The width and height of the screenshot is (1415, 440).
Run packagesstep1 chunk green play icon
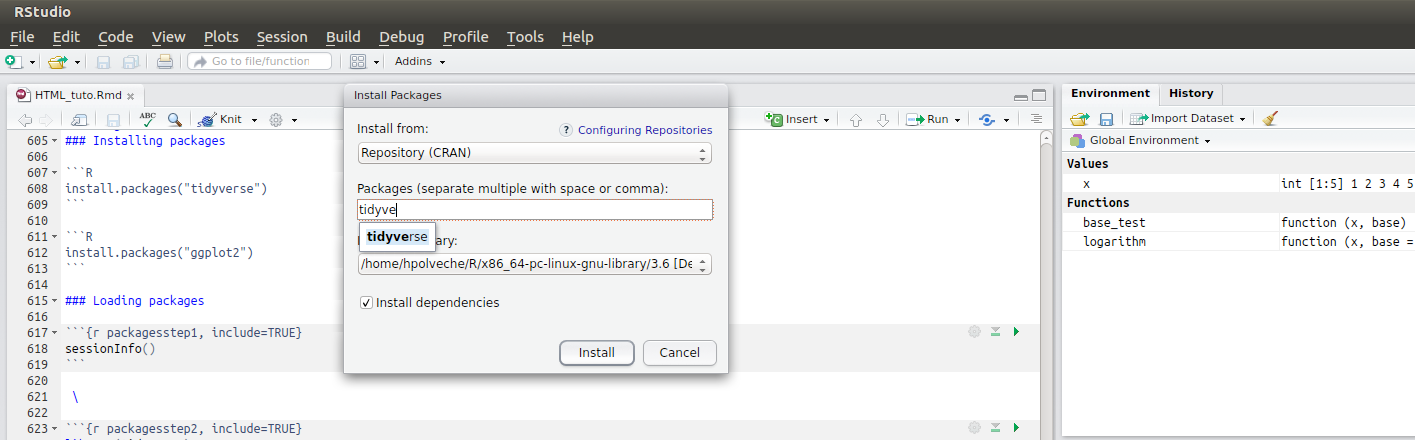coord(1016,331)
